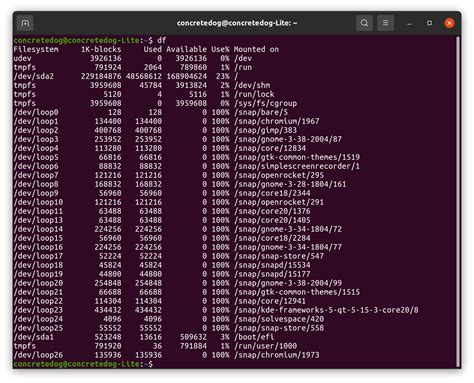Click the /dev/loop13 filesystem name

pyautogui.click(x=38, y=220)
